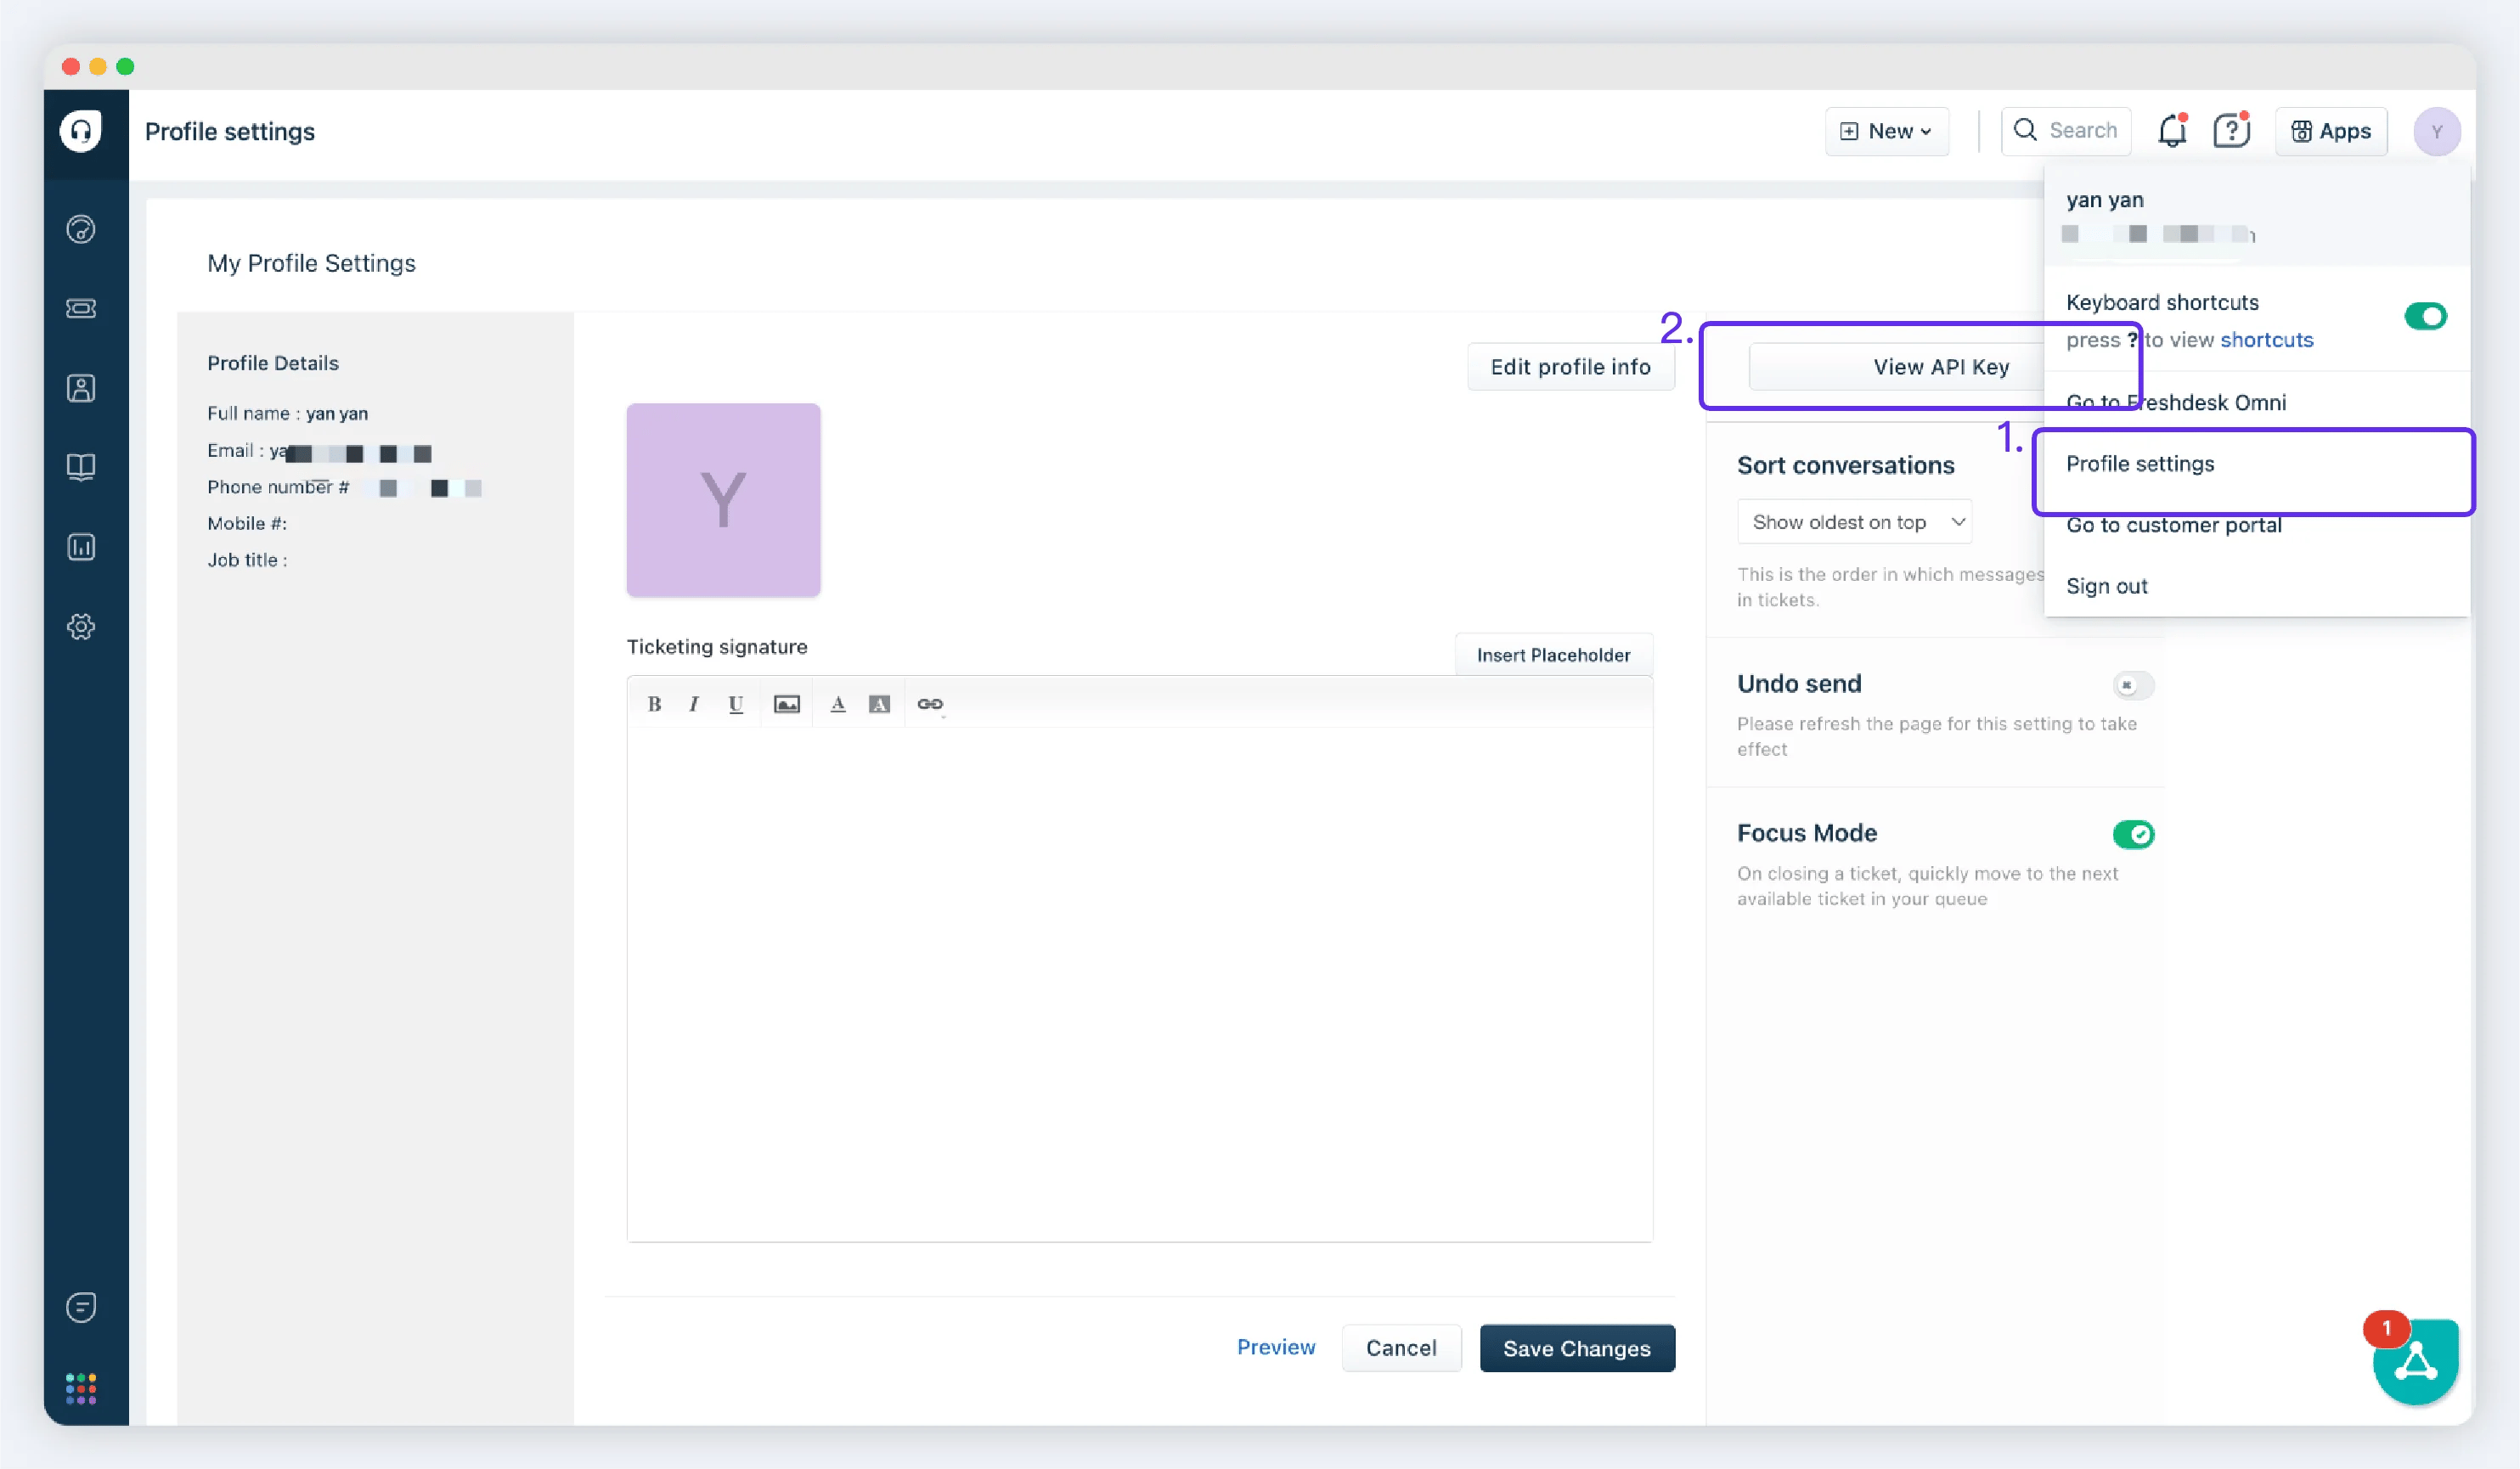Open Show oldest on top dropdown
This screenshot has width=2520, height=1469.
click(x=1854, y=522)
